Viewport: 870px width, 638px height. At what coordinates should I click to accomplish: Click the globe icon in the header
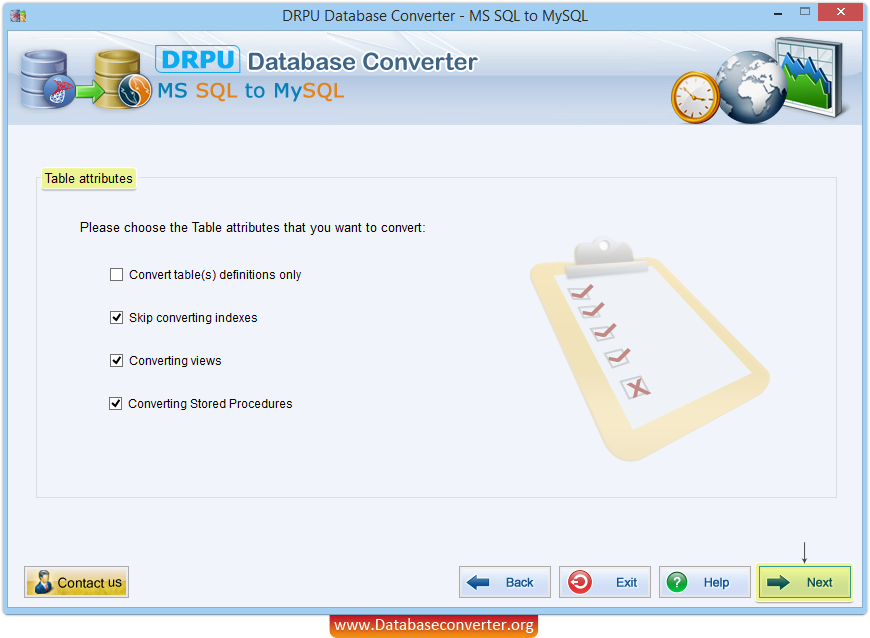pyautogui.click(x=751, y=87)
